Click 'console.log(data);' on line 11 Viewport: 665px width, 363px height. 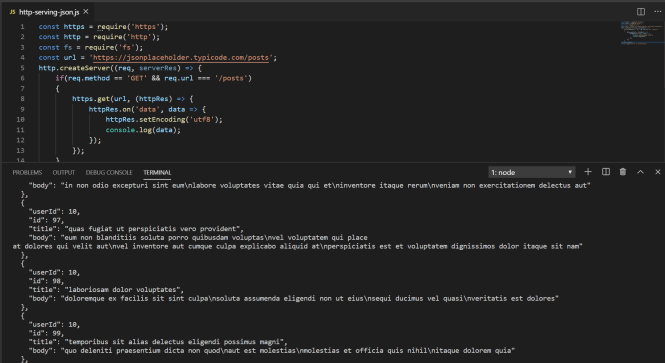pyautogui.click(x=143, y=130)
